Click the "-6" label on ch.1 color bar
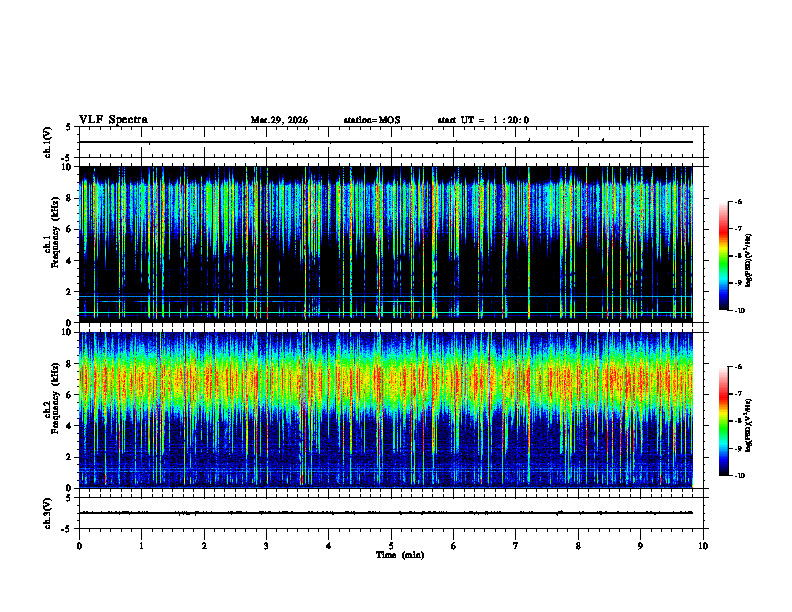The width and height of the screenshot is (792, 612). tap(738, 201)
